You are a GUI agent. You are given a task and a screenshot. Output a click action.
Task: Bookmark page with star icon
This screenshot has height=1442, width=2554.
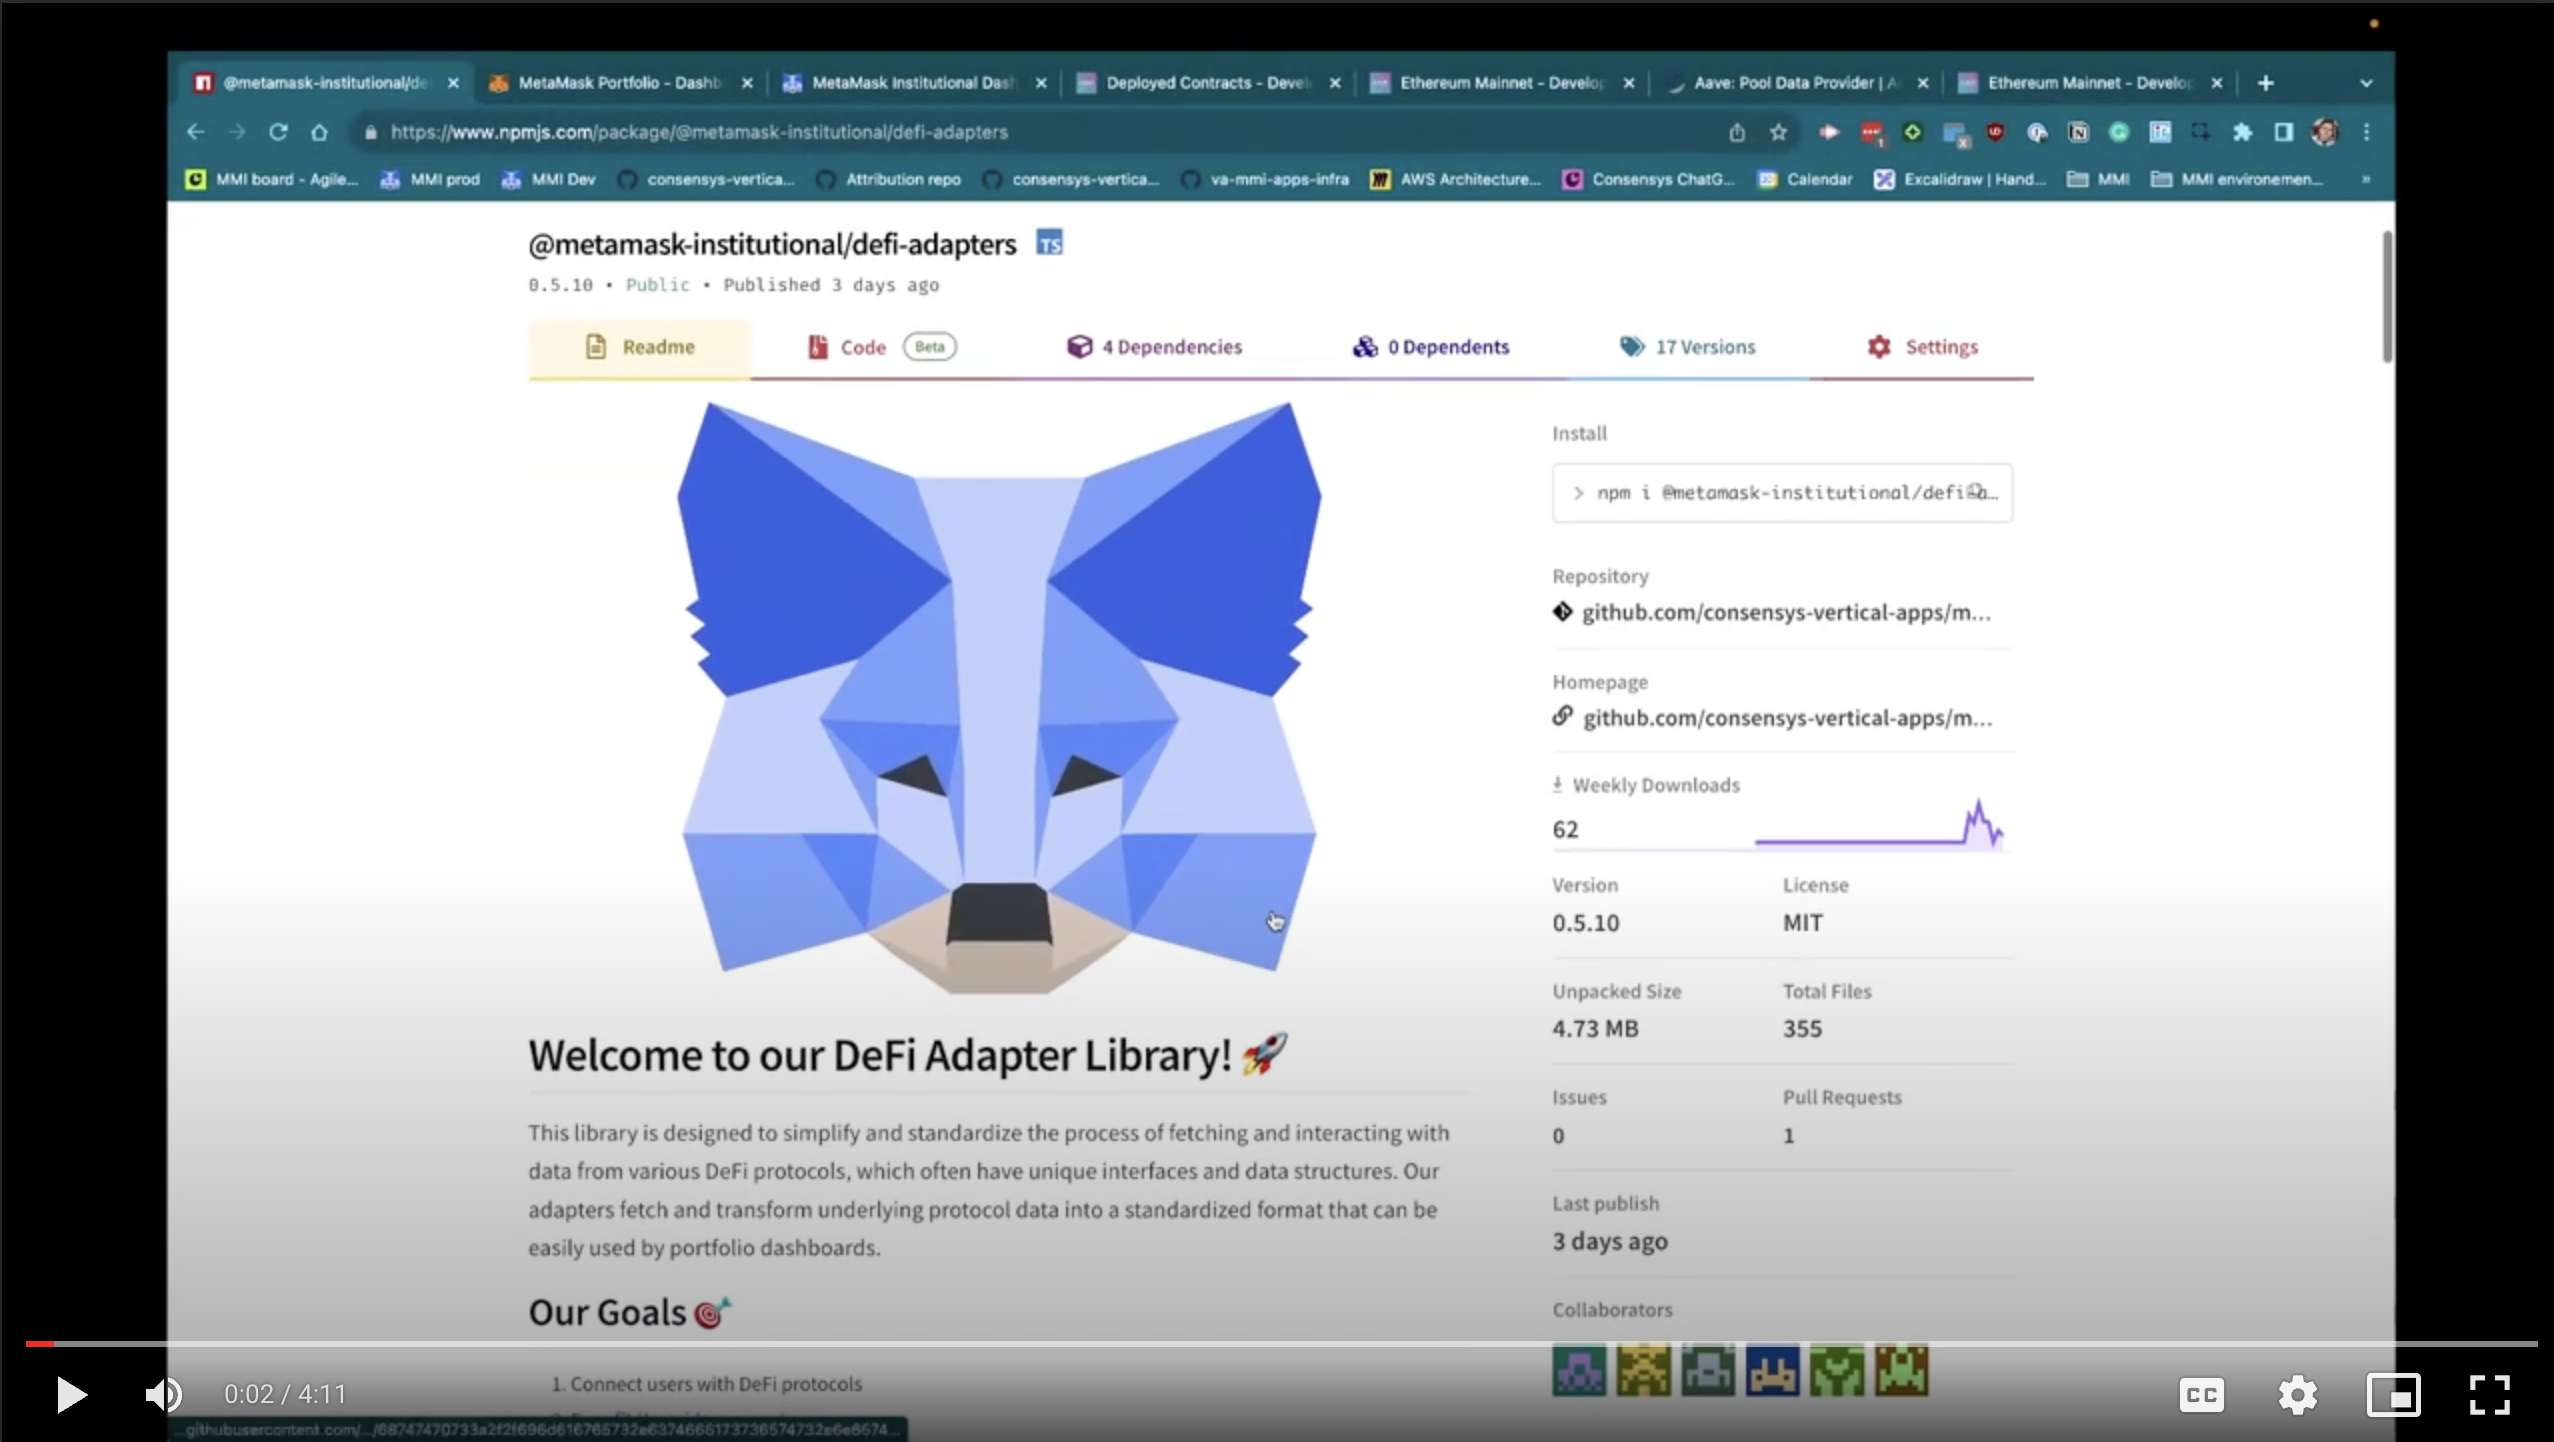[x=1778, y=132]
